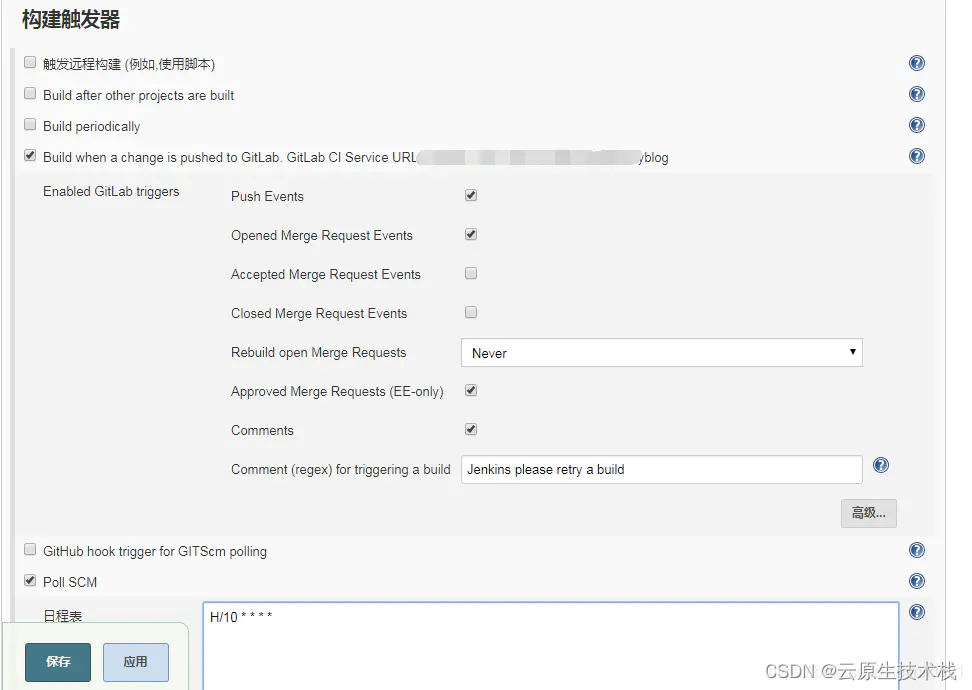
Task: Open help for GitHub hook trigger
Action: coord(916,550)
